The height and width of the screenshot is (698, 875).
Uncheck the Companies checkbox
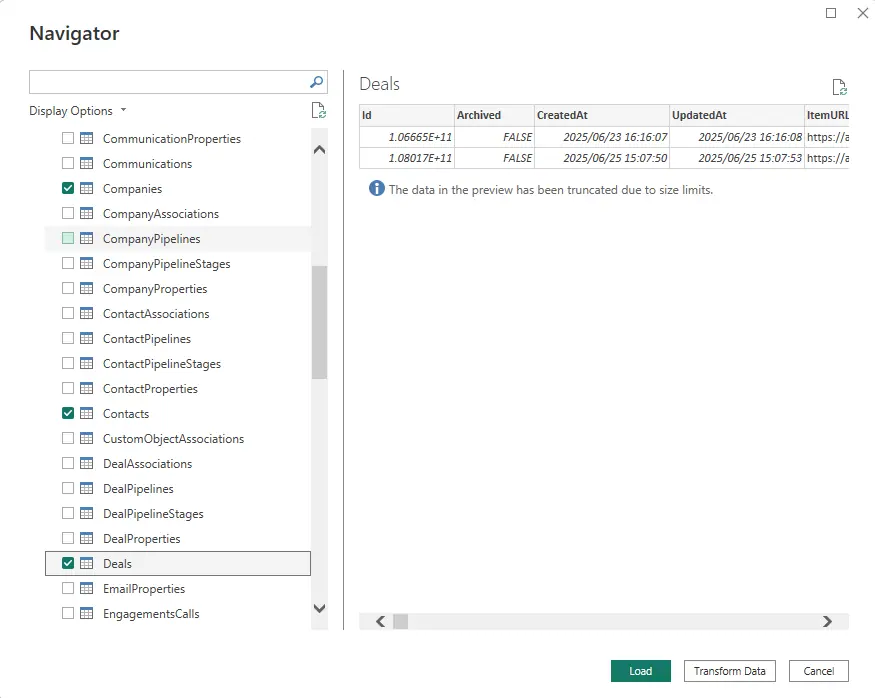68,189
